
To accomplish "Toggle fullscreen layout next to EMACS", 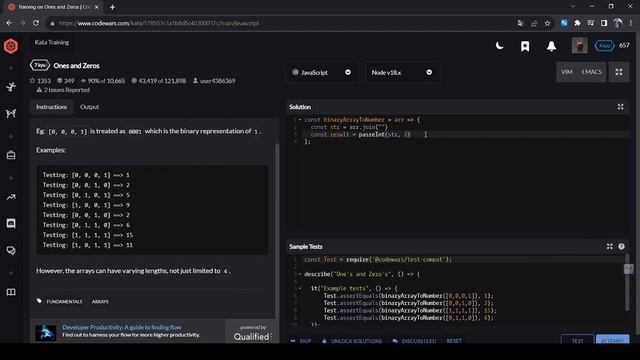I will tap(619, 72).
